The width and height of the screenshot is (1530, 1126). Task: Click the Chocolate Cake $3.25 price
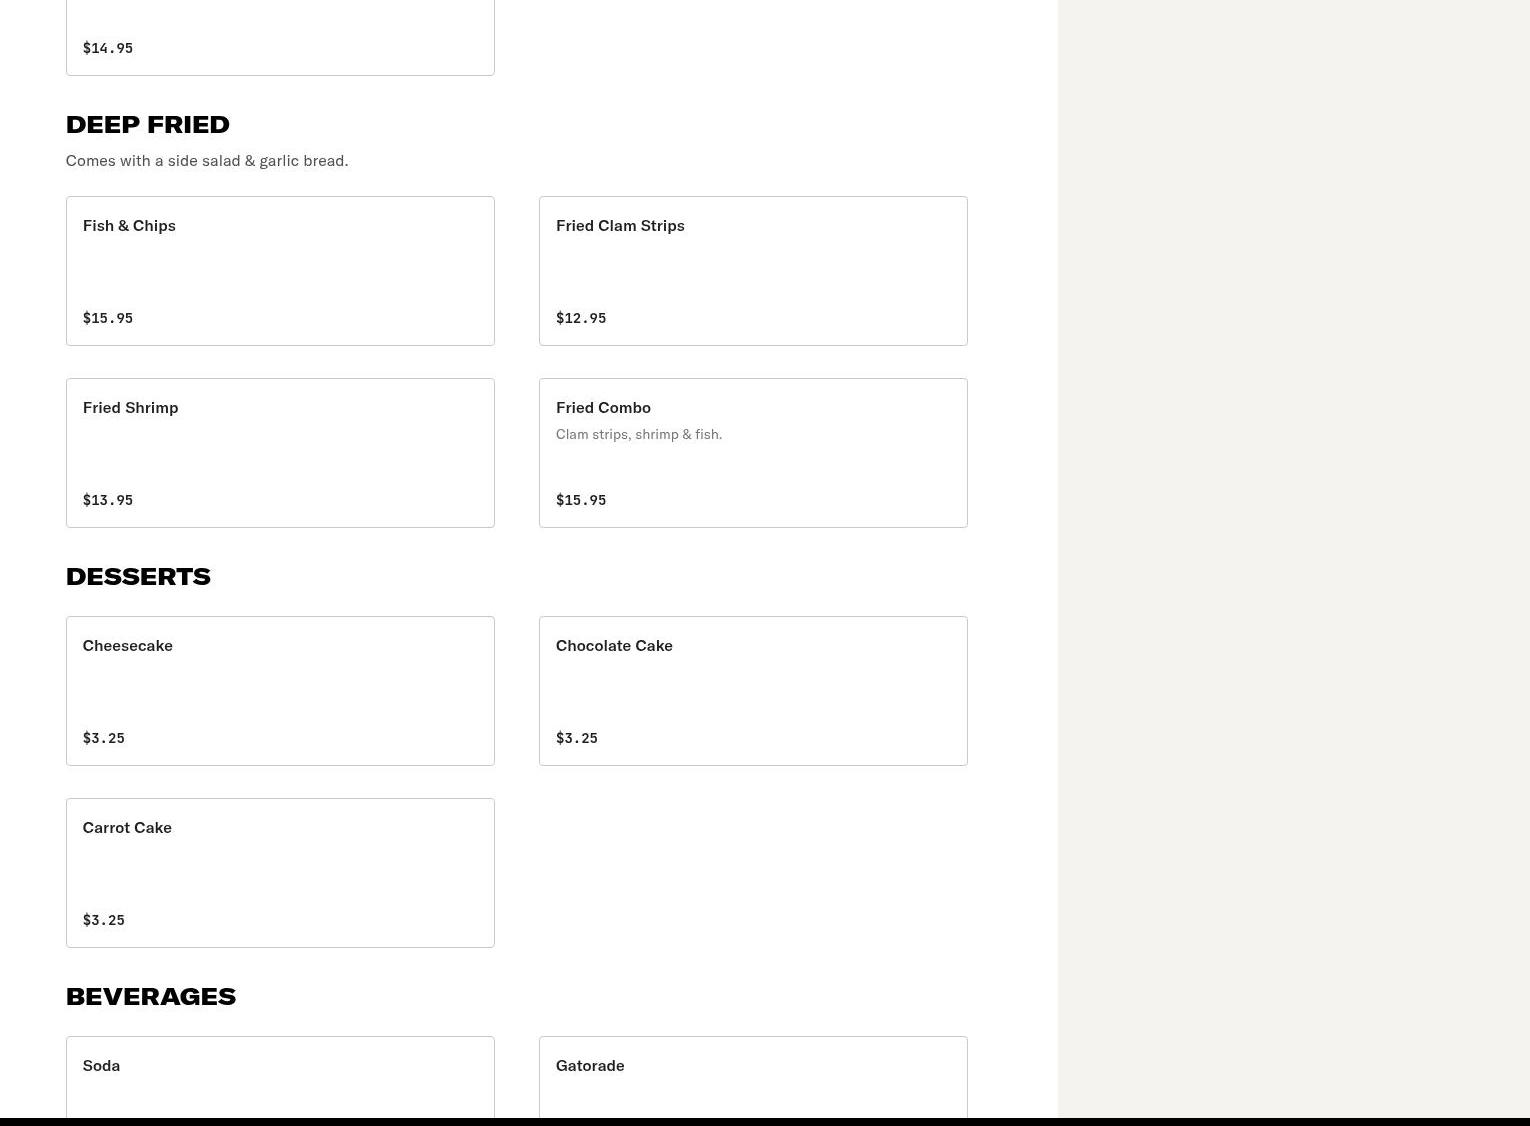click(x=577, y=738)
